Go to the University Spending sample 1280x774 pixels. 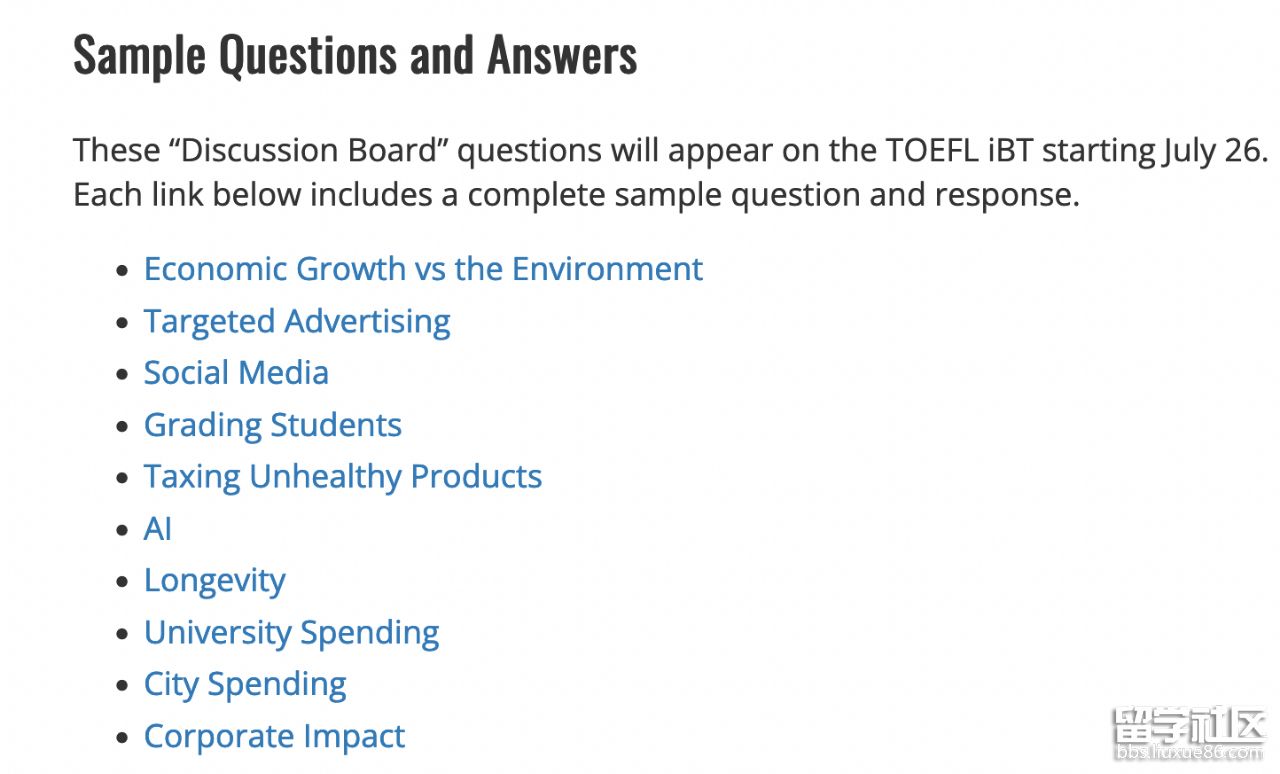292,633
